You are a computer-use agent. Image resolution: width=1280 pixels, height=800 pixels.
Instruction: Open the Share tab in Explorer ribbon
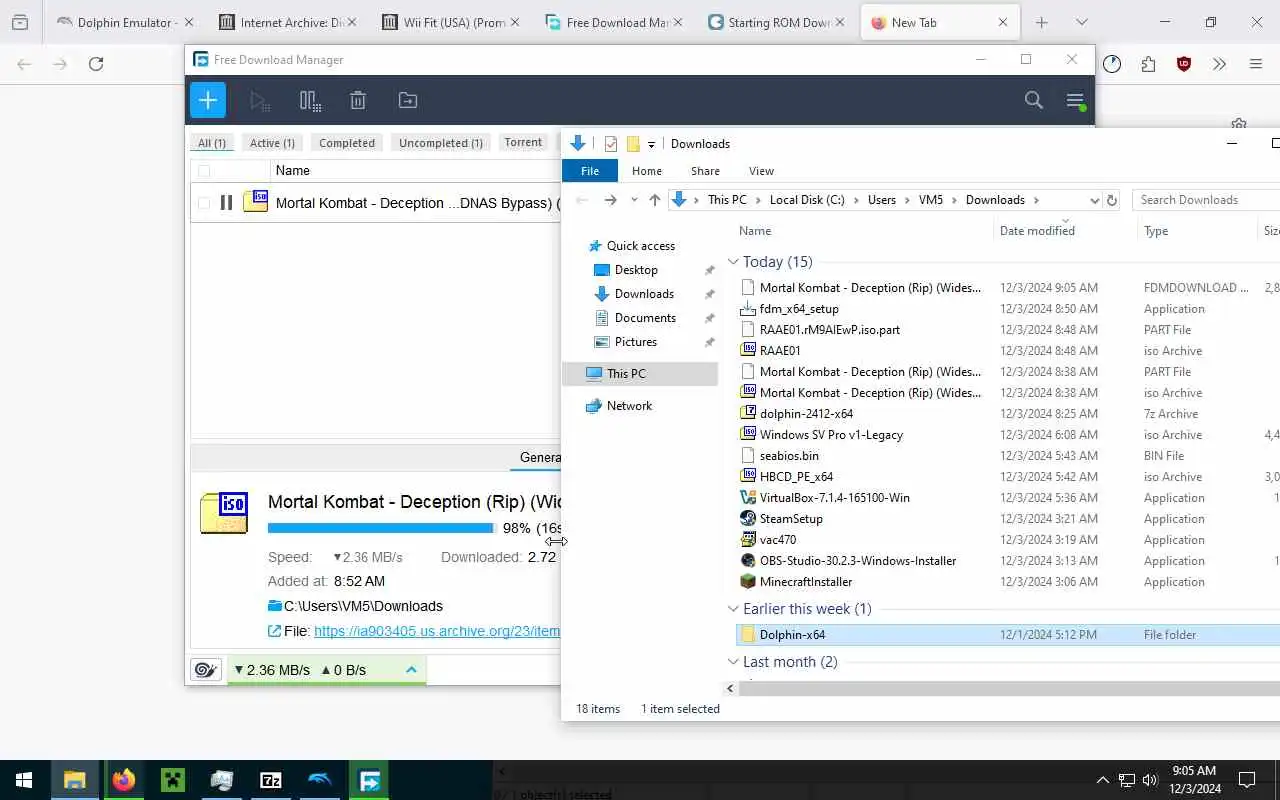coord(705,171)
